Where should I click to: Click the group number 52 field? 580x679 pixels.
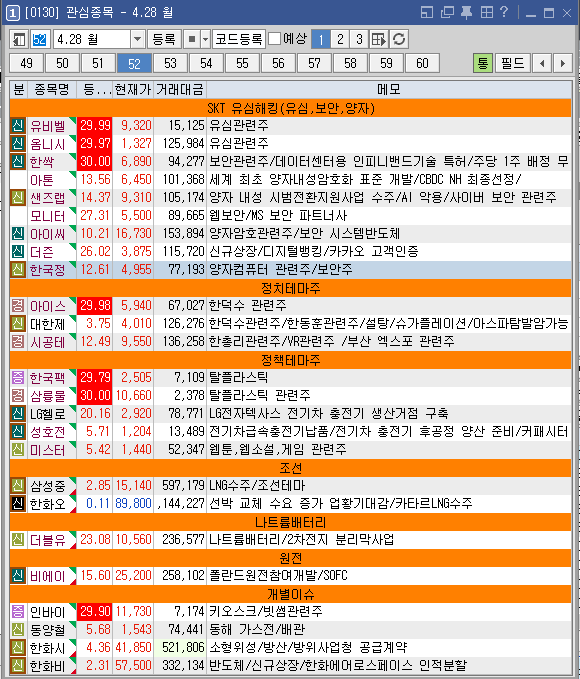coord(40,39)
